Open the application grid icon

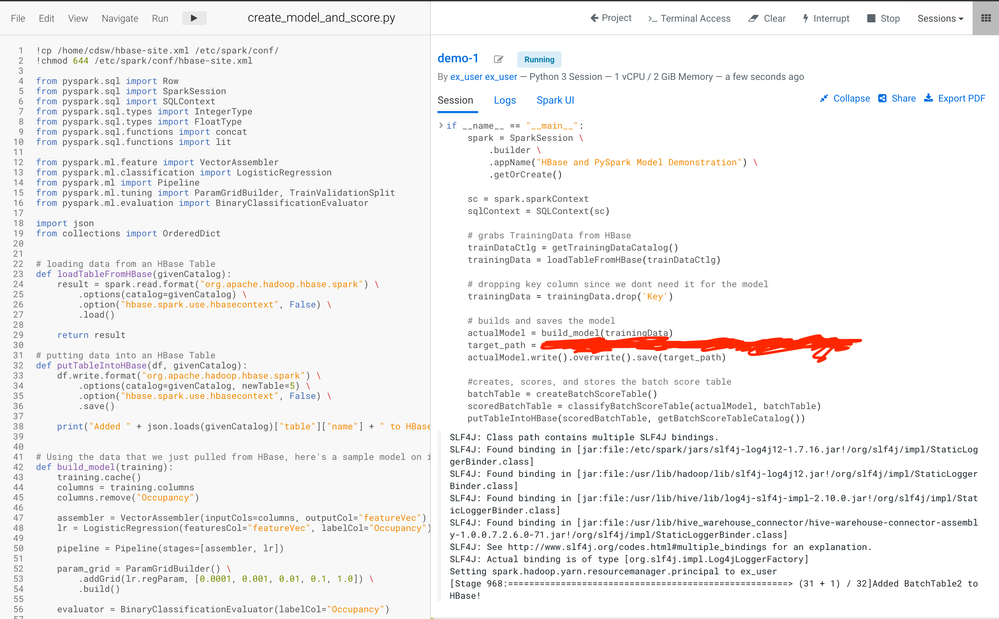tap(986, 18)
